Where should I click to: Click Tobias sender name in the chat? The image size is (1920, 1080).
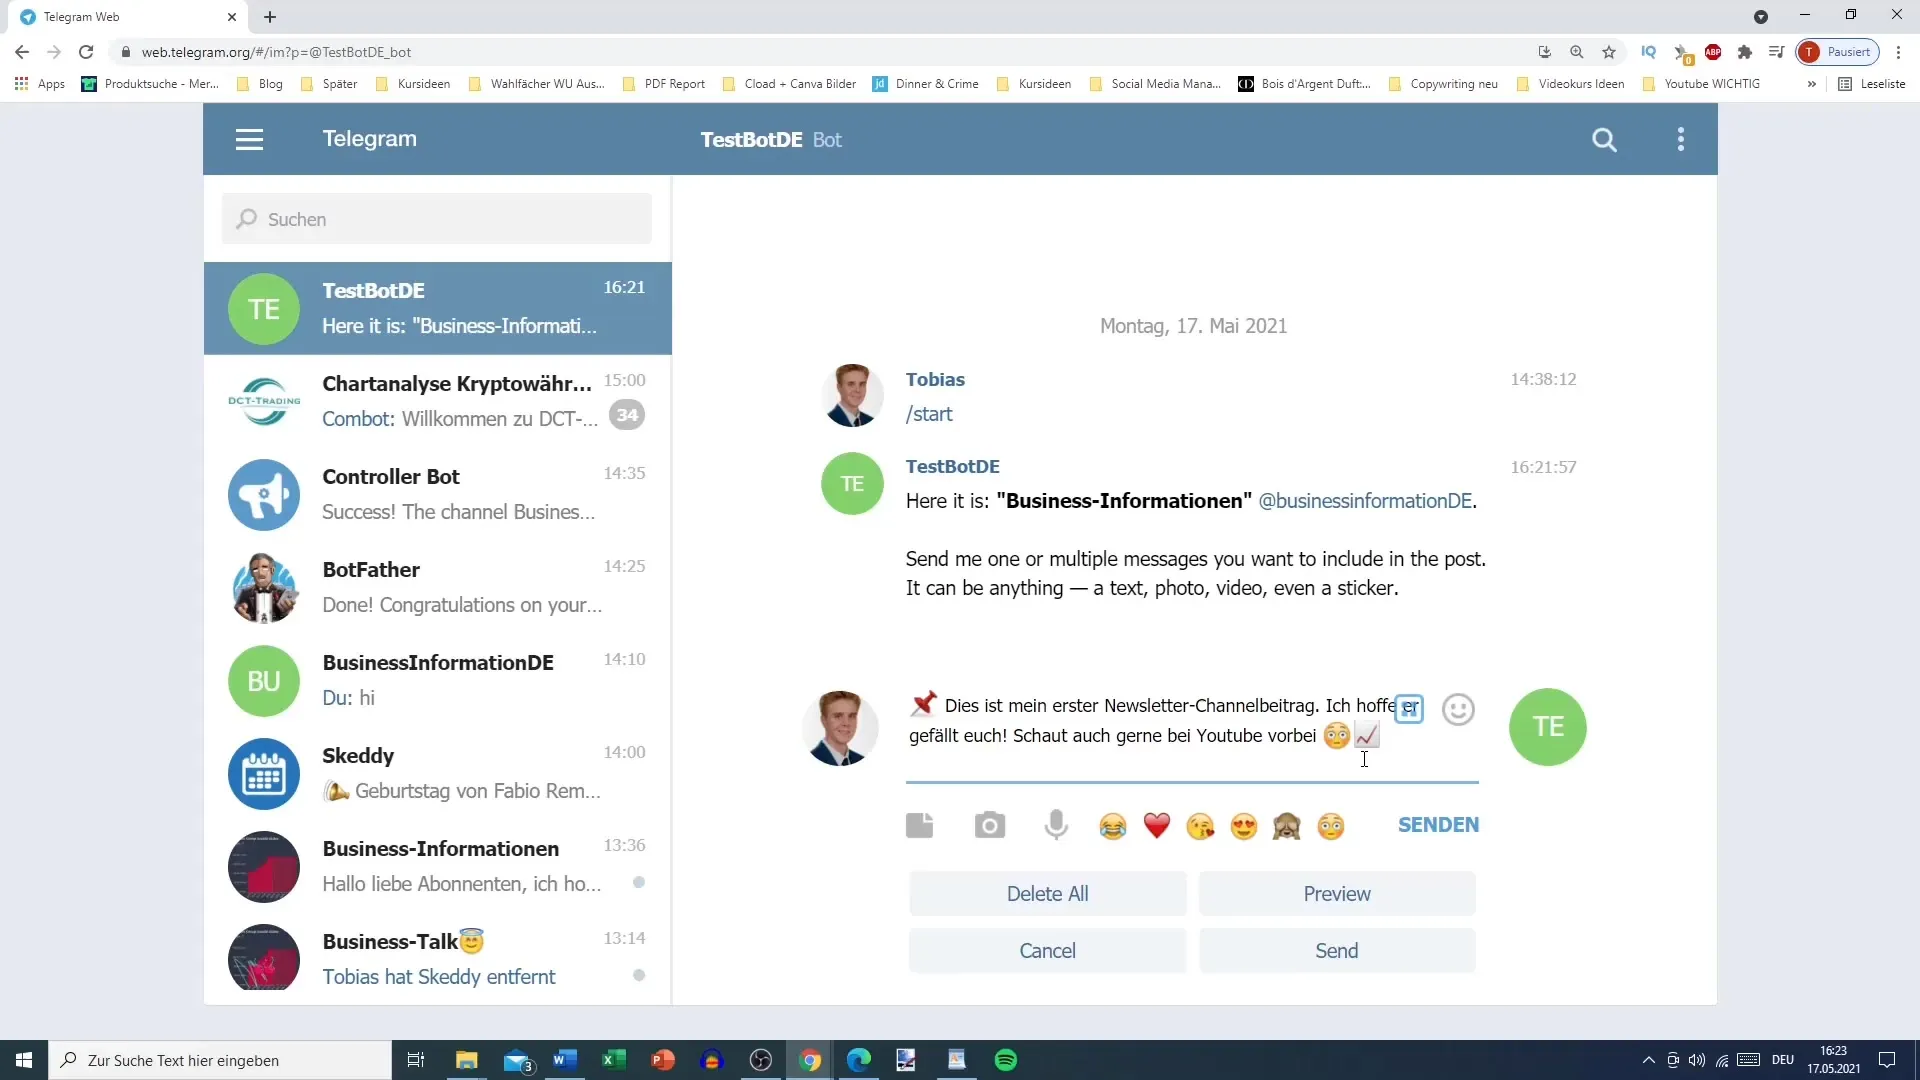point(935,380)
